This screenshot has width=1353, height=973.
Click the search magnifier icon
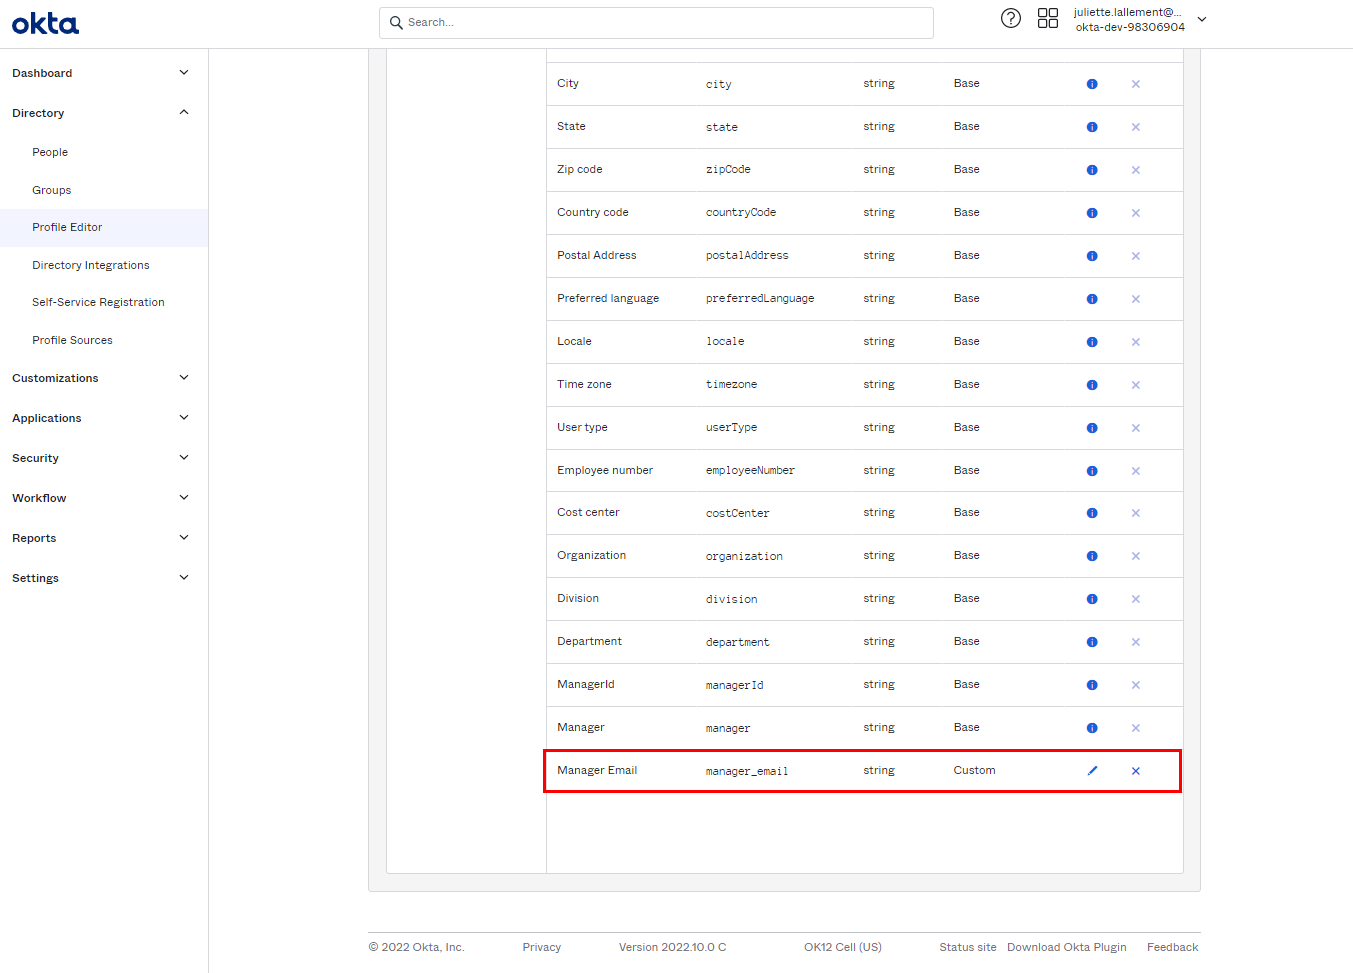click(395, 22)
